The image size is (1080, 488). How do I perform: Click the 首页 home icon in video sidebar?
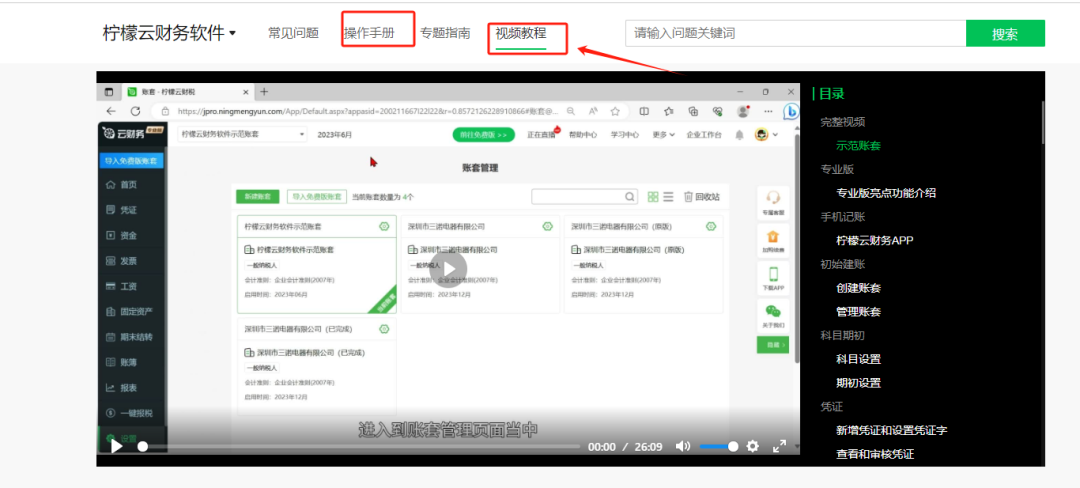click(110, 184)
